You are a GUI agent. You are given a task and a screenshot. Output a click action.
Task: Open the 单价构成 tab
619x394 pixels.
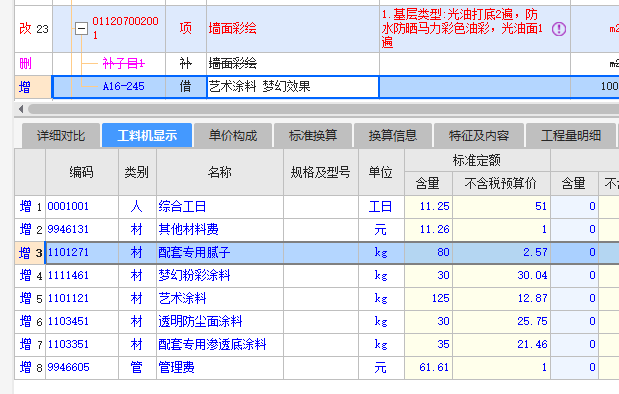(x=233, y=135)
